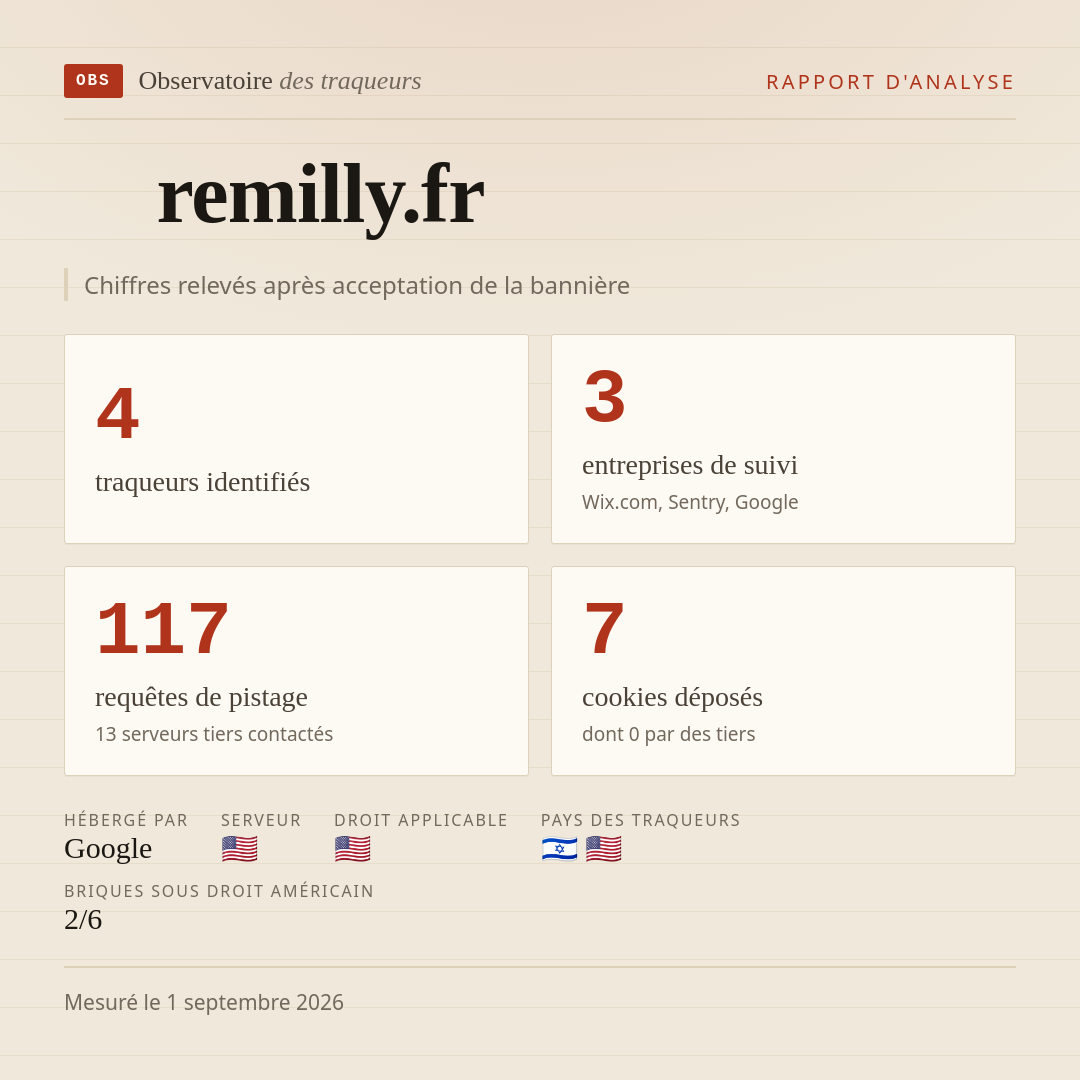Viewport: 1080px width, 1080px height.
Task: Click the Israel flag under Pays des traqueurs
Action: point(559,849)
